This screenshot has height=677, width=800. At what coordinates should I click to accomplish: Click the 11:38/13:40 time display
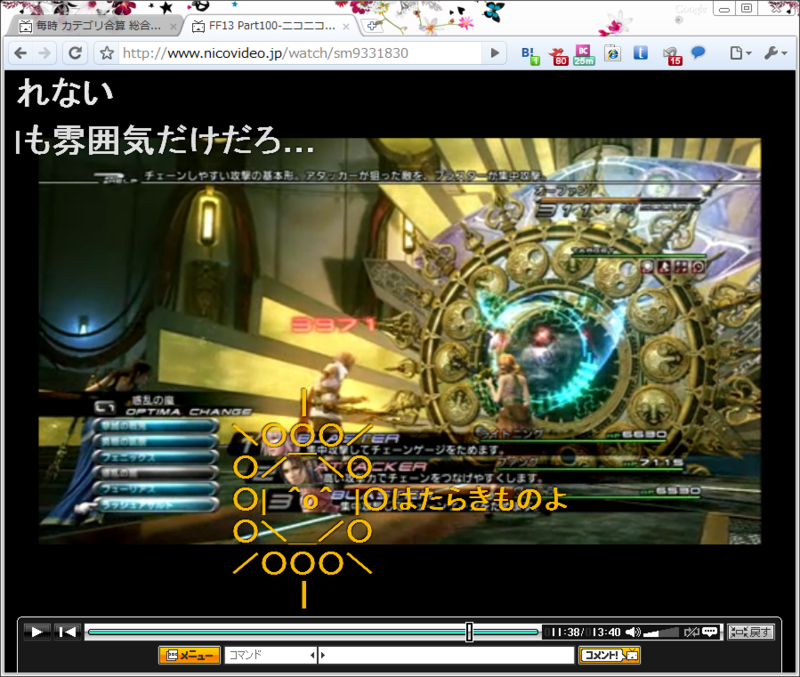tap(582, 632)
